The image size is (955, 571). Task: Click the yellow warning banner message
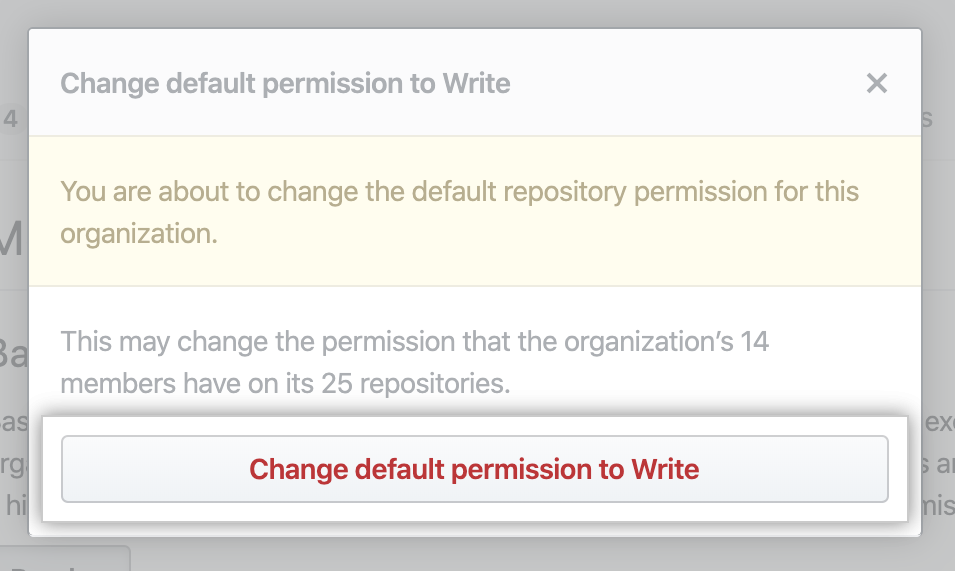tap(459, 211)
